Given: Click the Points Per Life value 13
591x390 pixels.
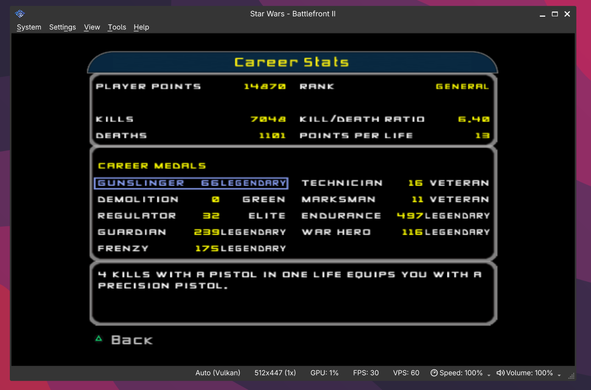Looking at the screenshot, I should click(x=482, y=136).
